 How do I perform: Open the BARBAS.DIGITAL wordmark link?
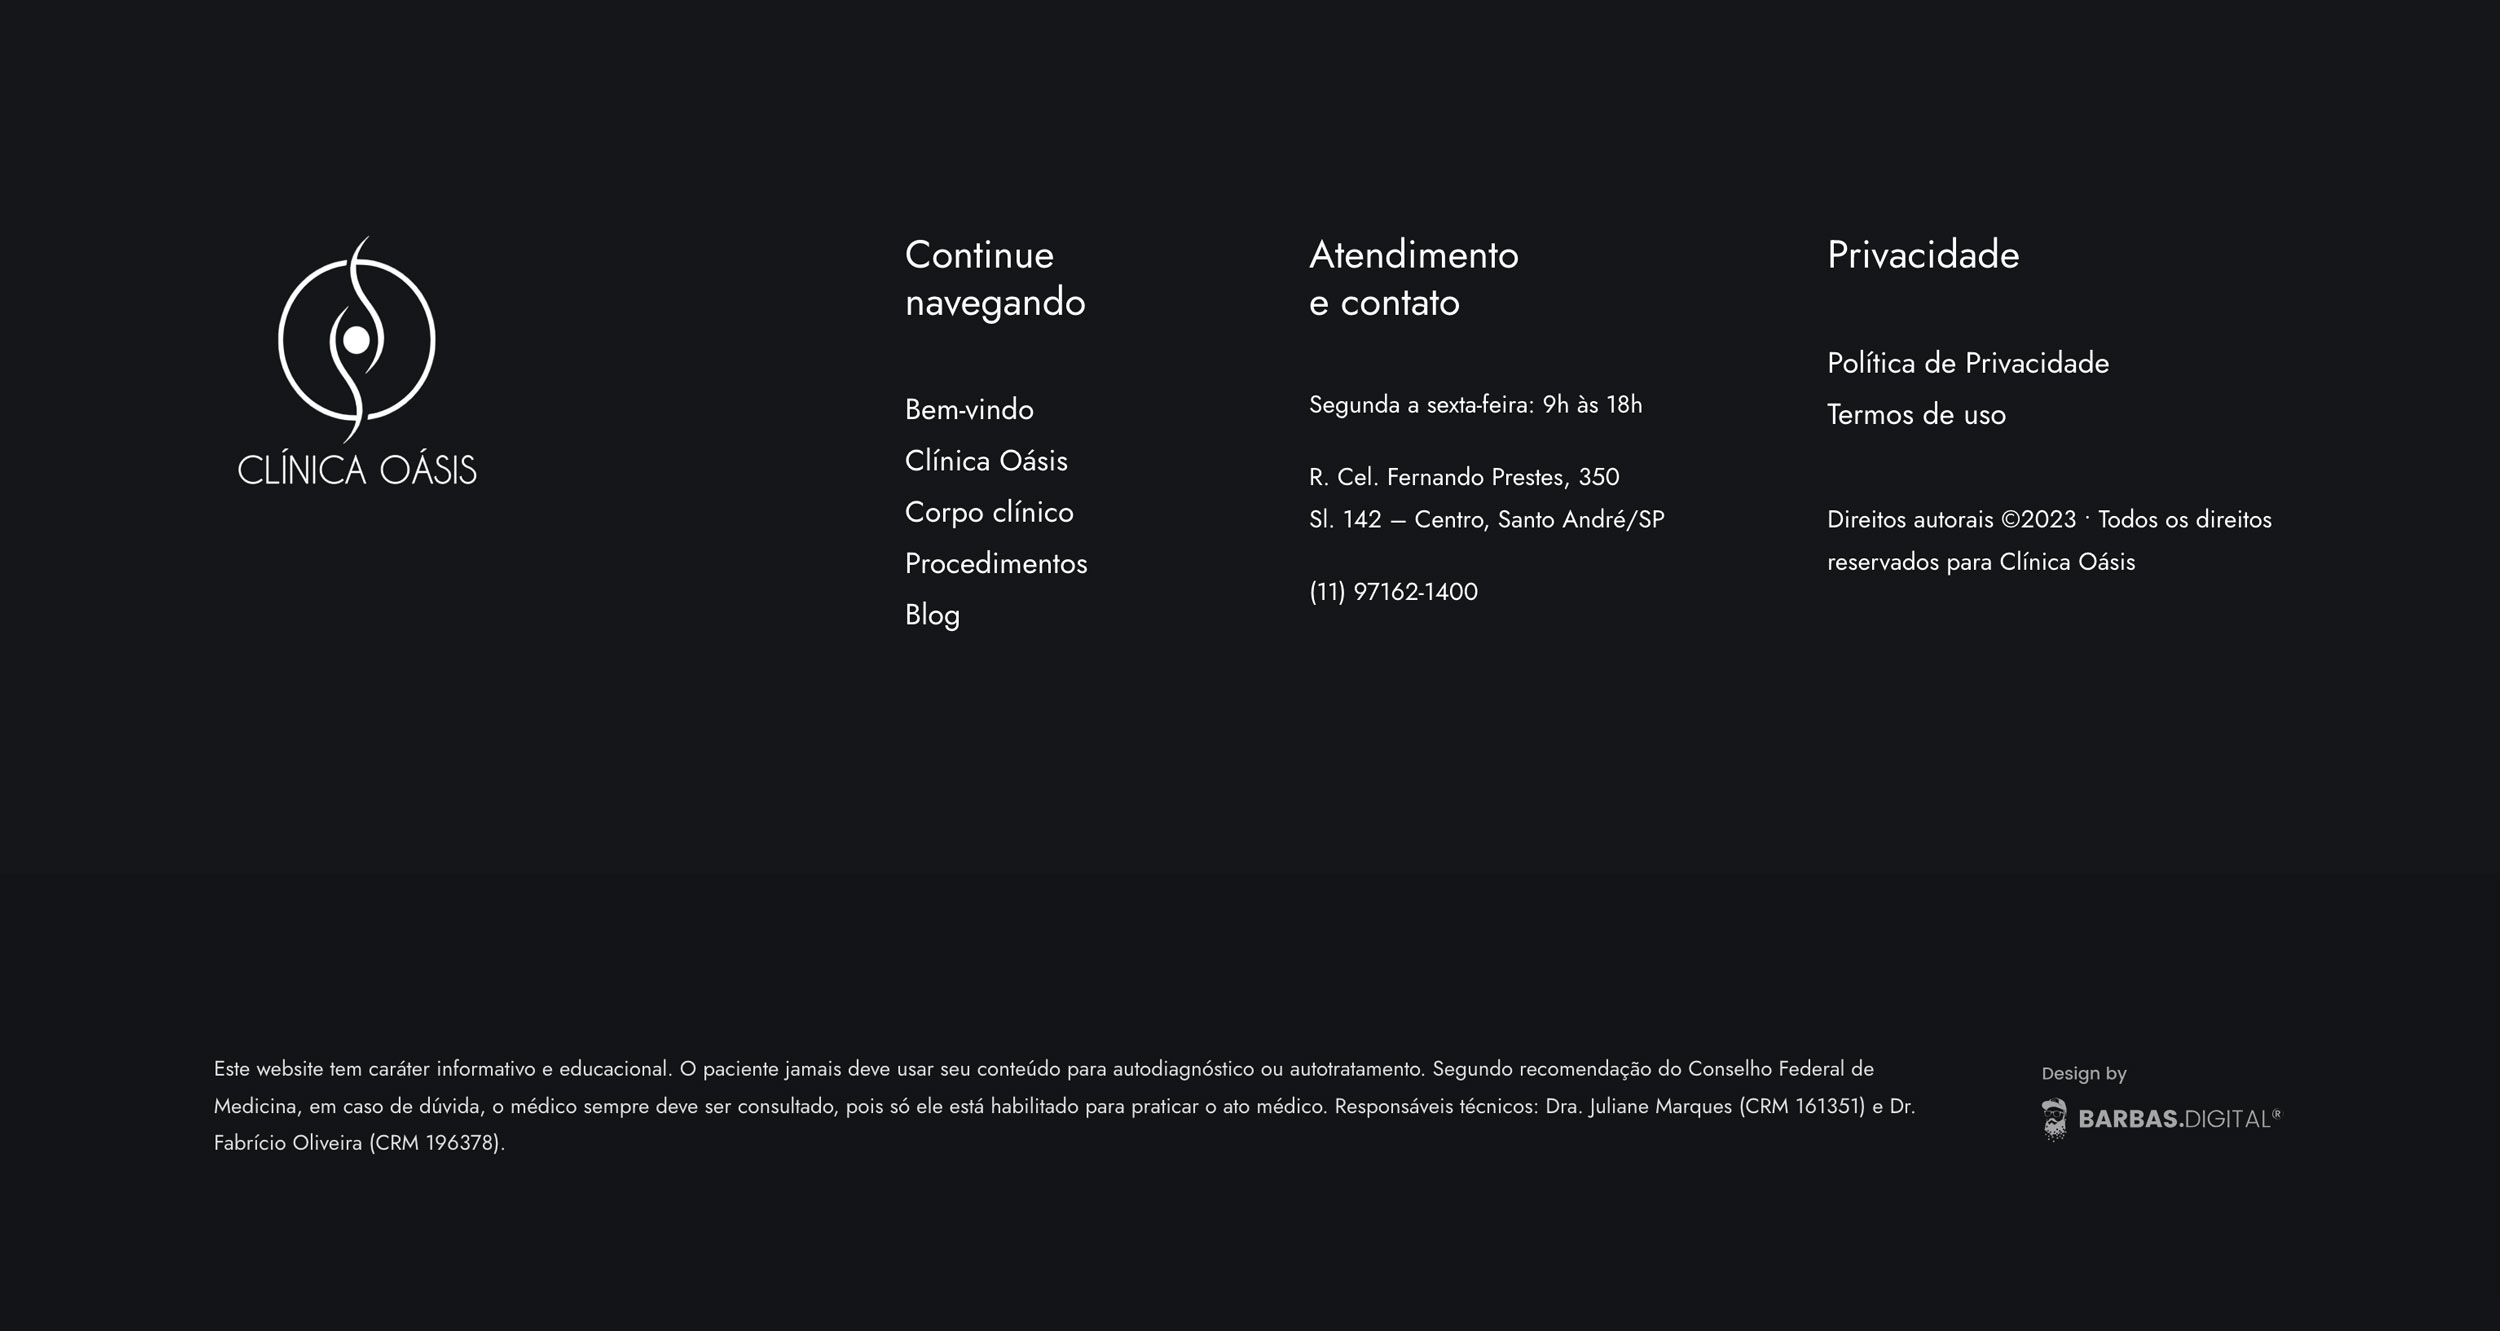click(x=2178, y=1119)
